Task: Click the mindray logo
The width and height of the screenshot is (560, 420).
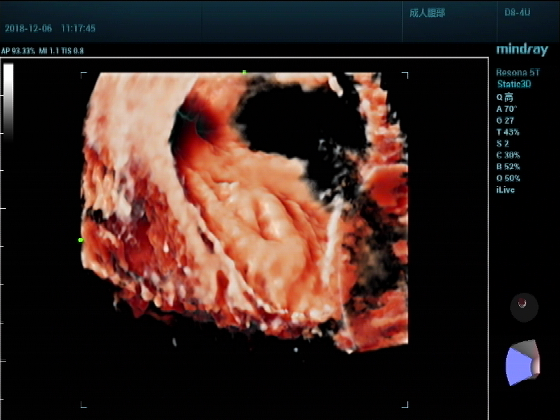Action: 522,50
